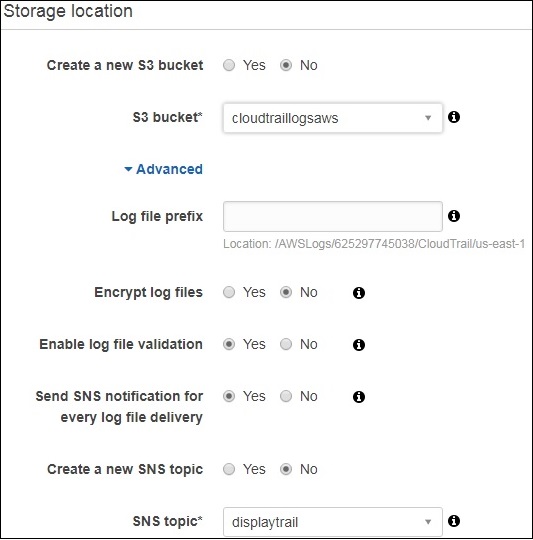The image size is (533, 540).
Task: Select No for Create a new SNS topic
Action: click(x=286, y=469)
